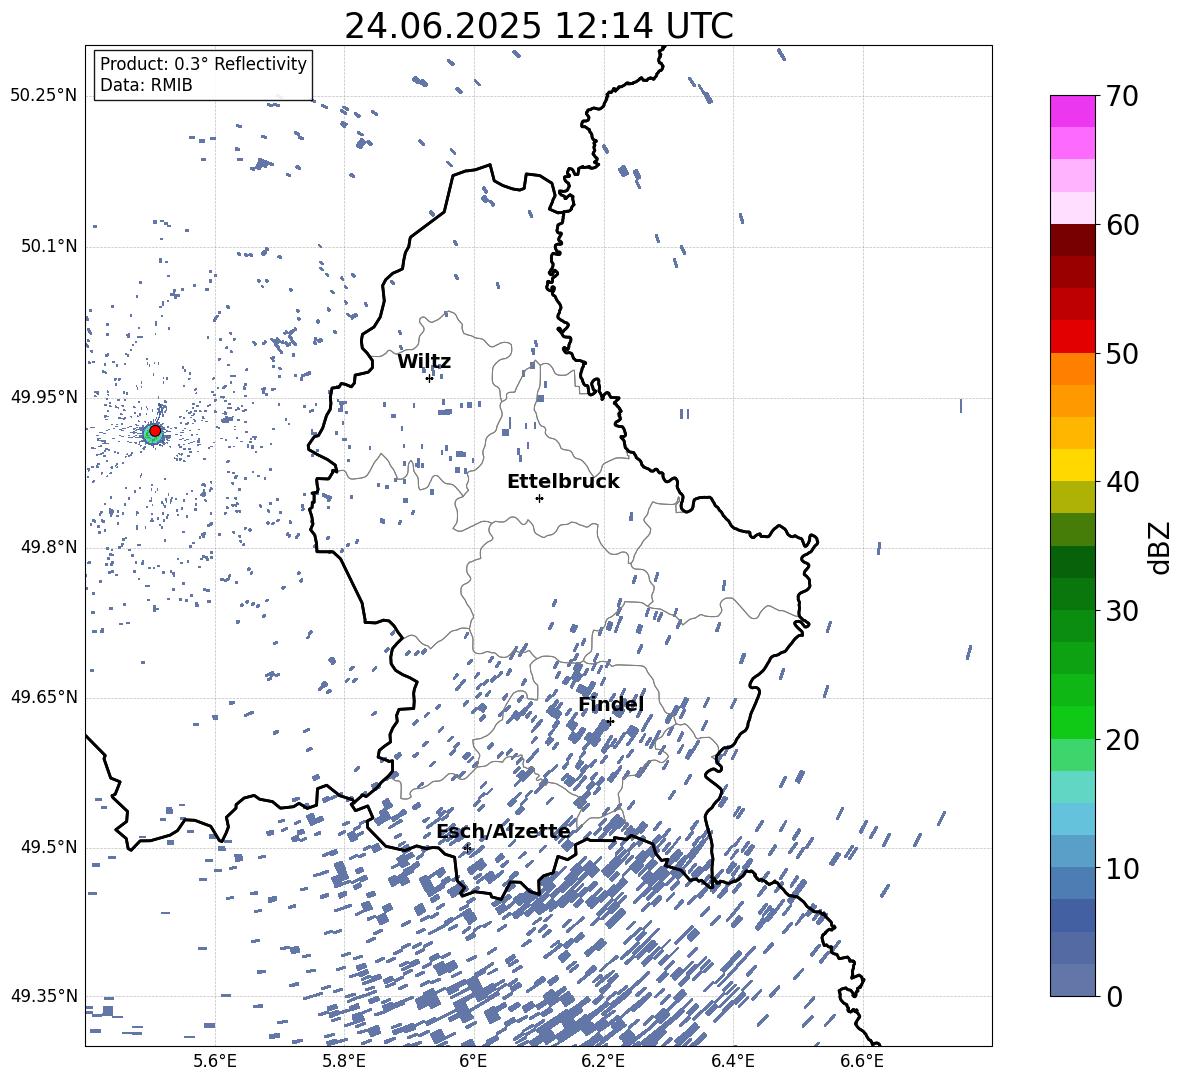Viewport: 1184px width, 1081px height.
Task: Click the colorbar tick label 40
Action: coord(1122,482)
